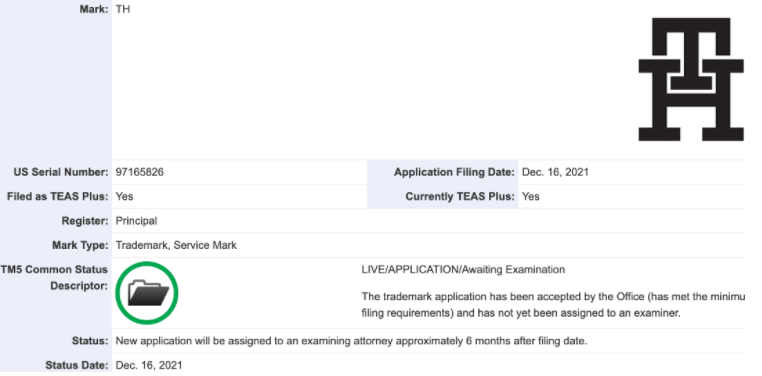Click the green circled folder status icon
This screenshot has width=762, height=376.
tap(147, 293)
